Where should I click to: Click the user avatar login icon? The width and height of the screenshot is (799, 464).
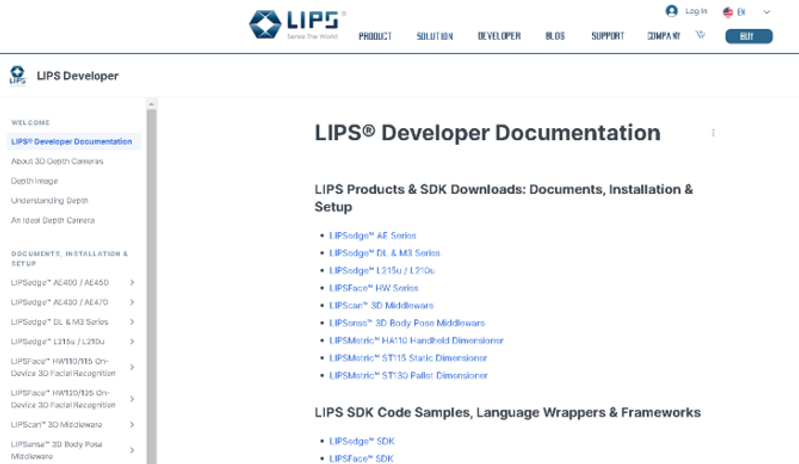pos(672,11)
